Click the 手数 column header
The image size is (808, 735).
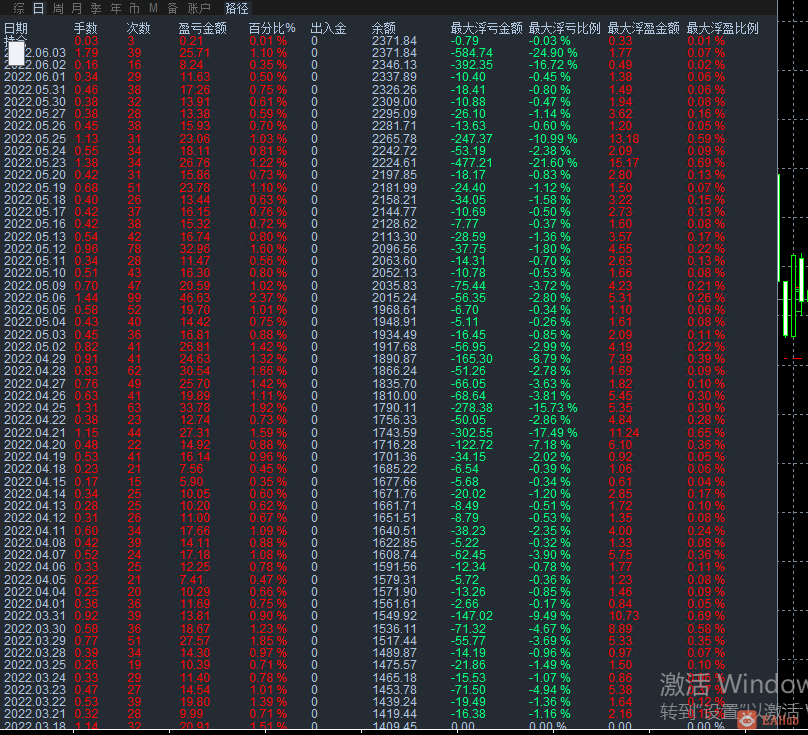86,28
